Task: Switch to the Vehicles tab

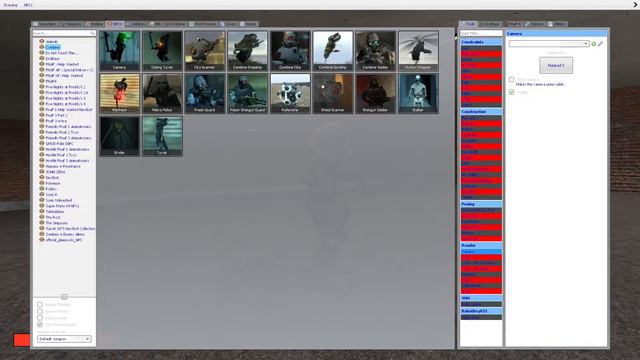Action: point(136,24)
